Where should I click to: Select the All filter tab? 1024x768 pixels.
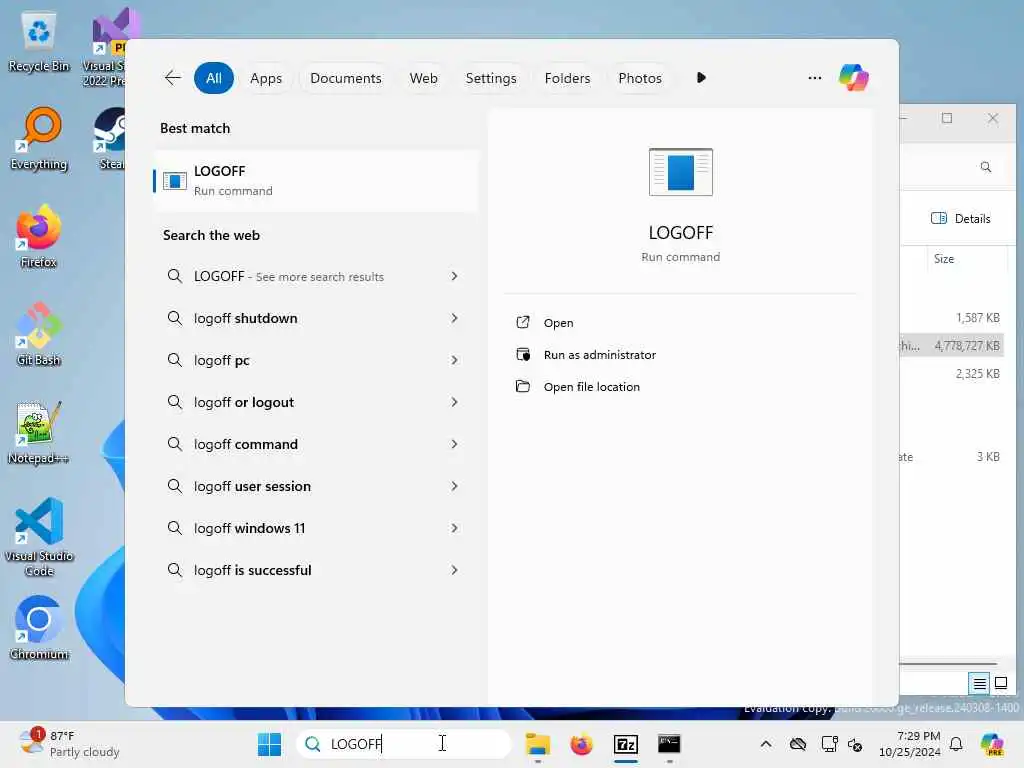click(x=214, y=78)
